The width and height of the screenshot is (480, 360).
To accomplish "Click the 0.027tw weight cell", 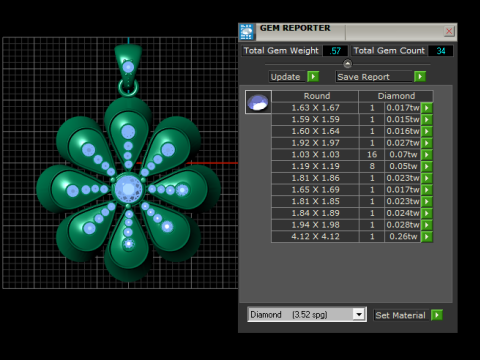I will click(x=403, y=143).
